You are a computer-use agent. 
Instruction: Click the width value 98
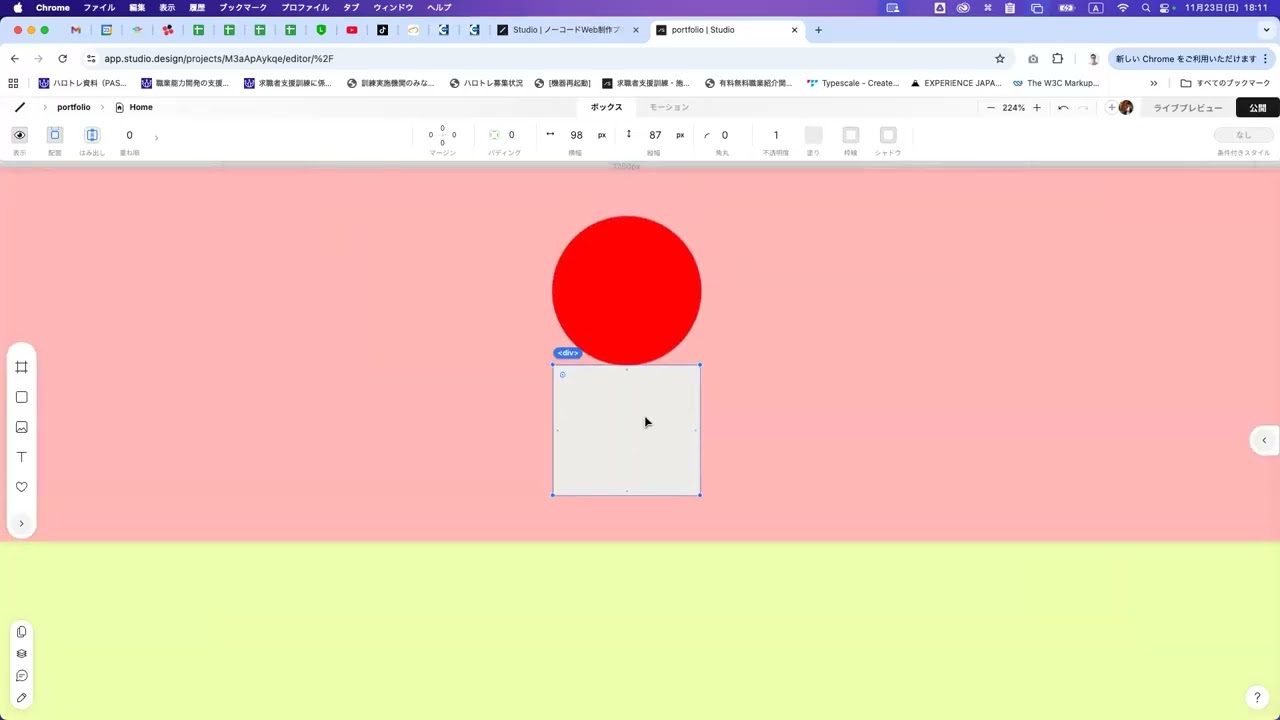[576, 135]
